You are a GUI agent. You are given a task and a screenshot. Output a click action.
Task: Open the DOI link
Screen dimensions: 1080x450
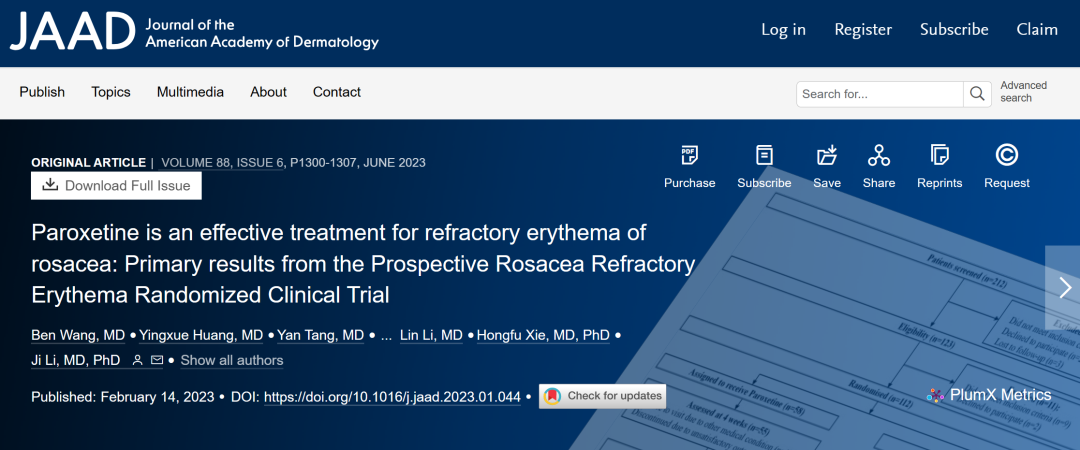point(392,397)
